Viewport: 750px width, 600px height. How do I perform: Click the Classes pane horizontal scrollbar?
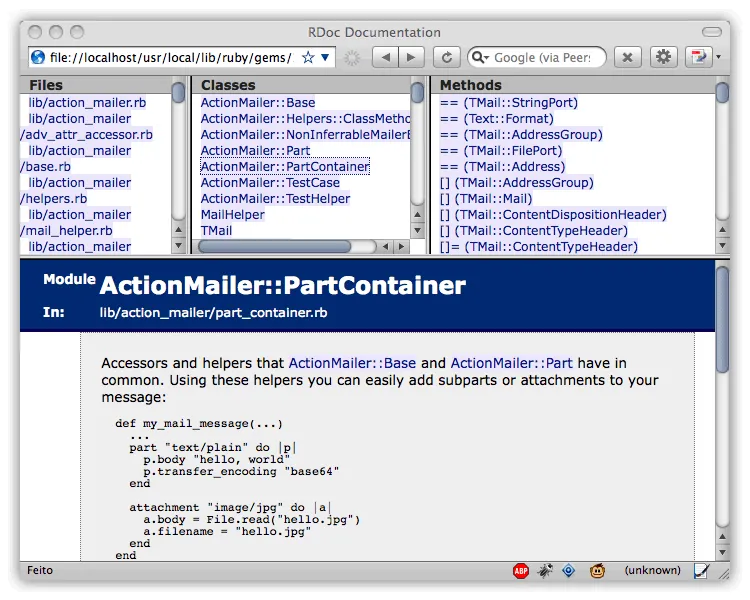[300, 246]
